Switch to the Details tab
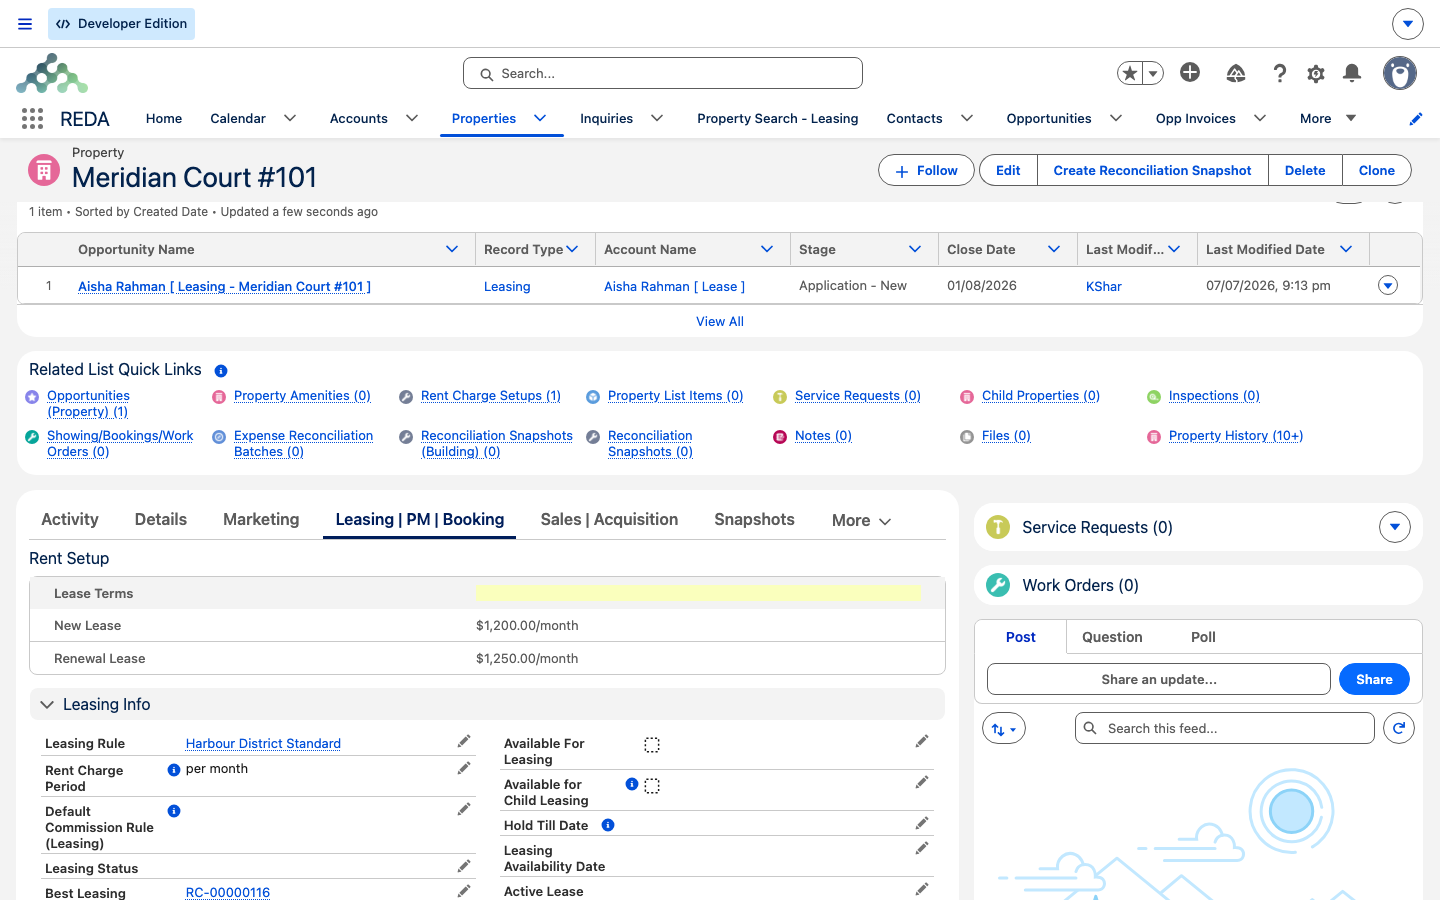This screenshot has height=900, width=1440. (x=161, y=520)
